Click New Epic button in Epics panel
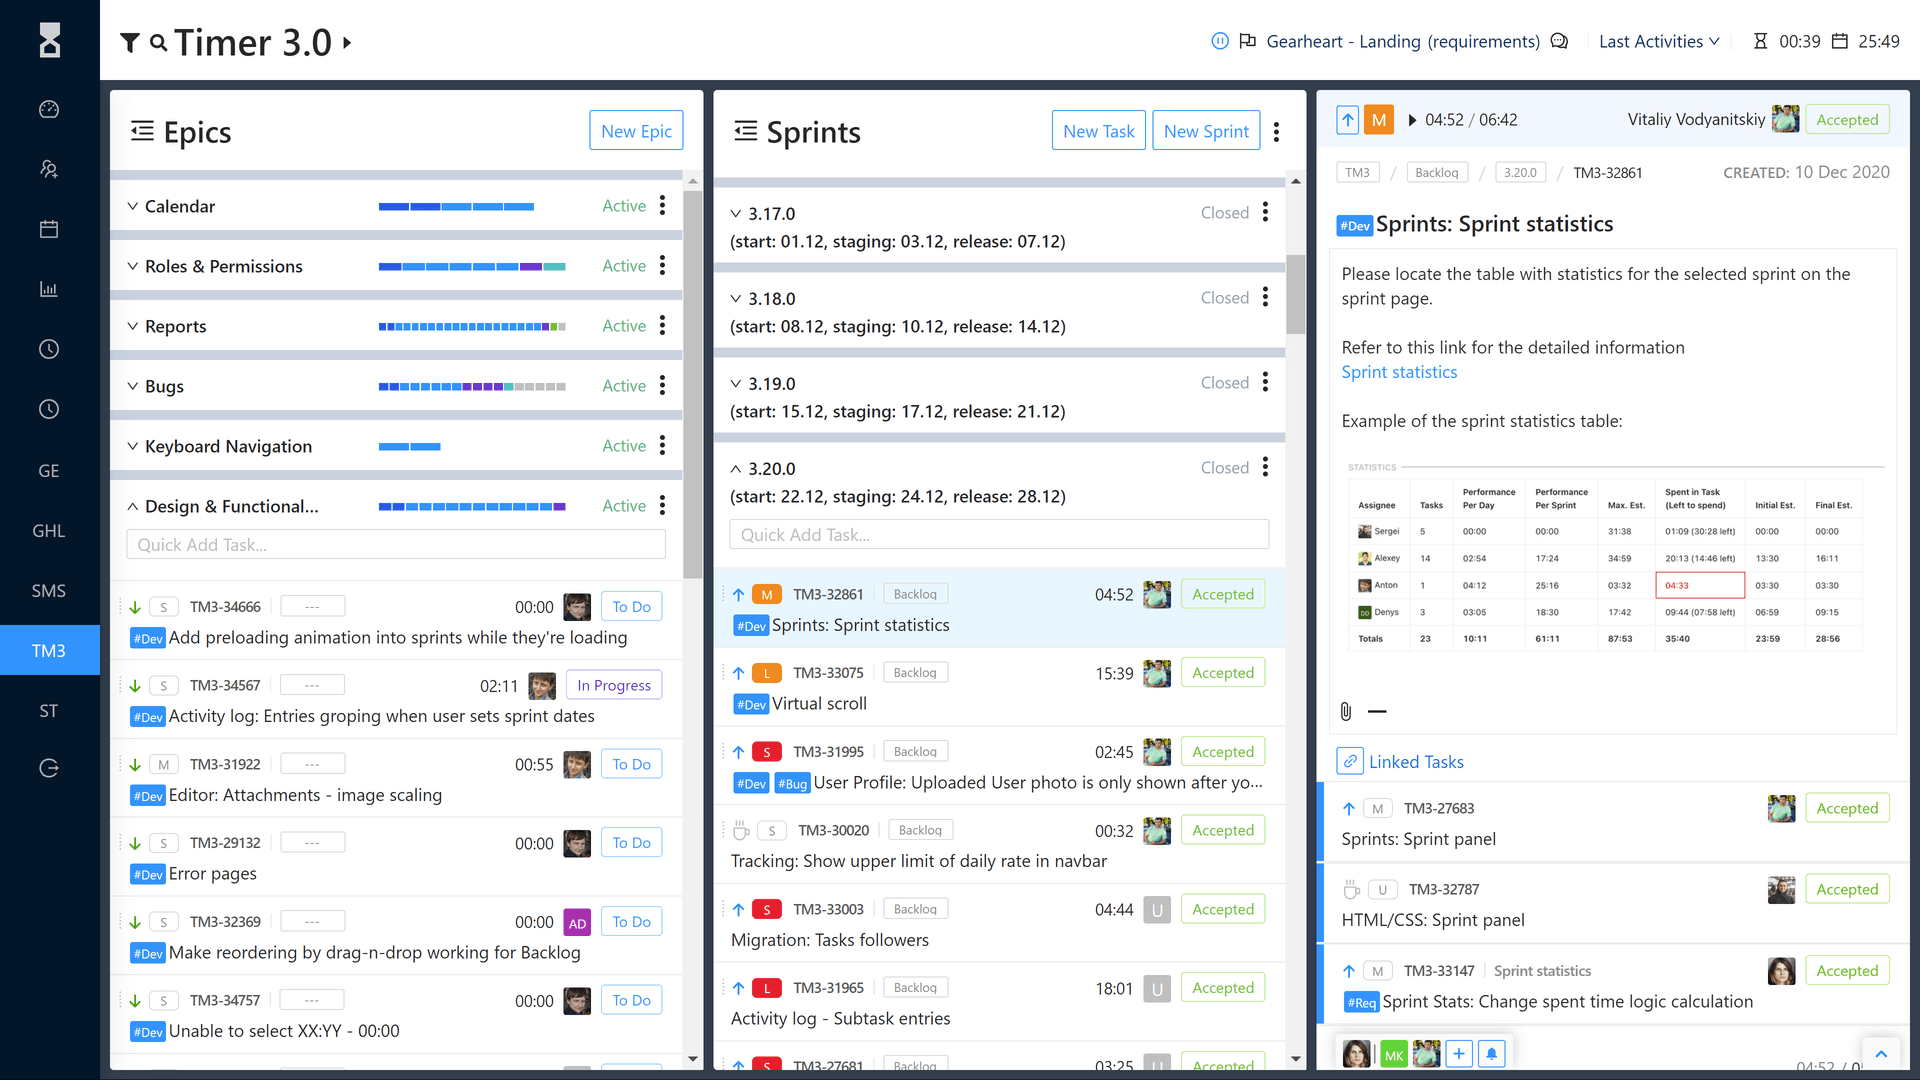The height and width of the screenshot is (1080, 1920). coord(636,131)
